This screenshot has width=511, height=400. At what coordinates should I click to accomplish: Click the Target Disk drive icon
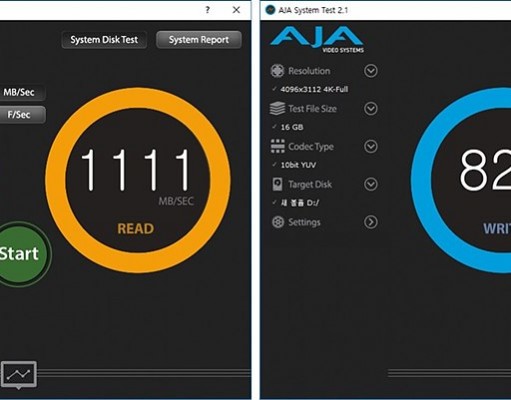click(x=277, y=184)
